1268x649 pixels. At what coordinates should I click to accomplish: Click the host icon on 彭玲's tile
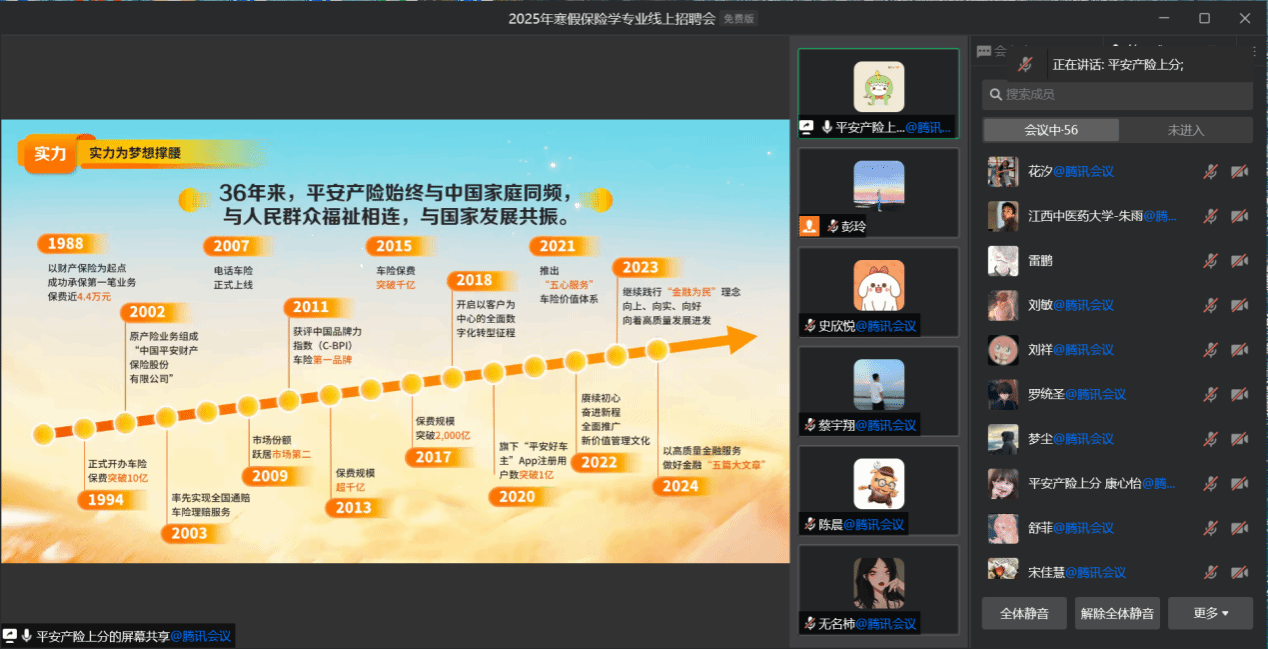point(809,226)
